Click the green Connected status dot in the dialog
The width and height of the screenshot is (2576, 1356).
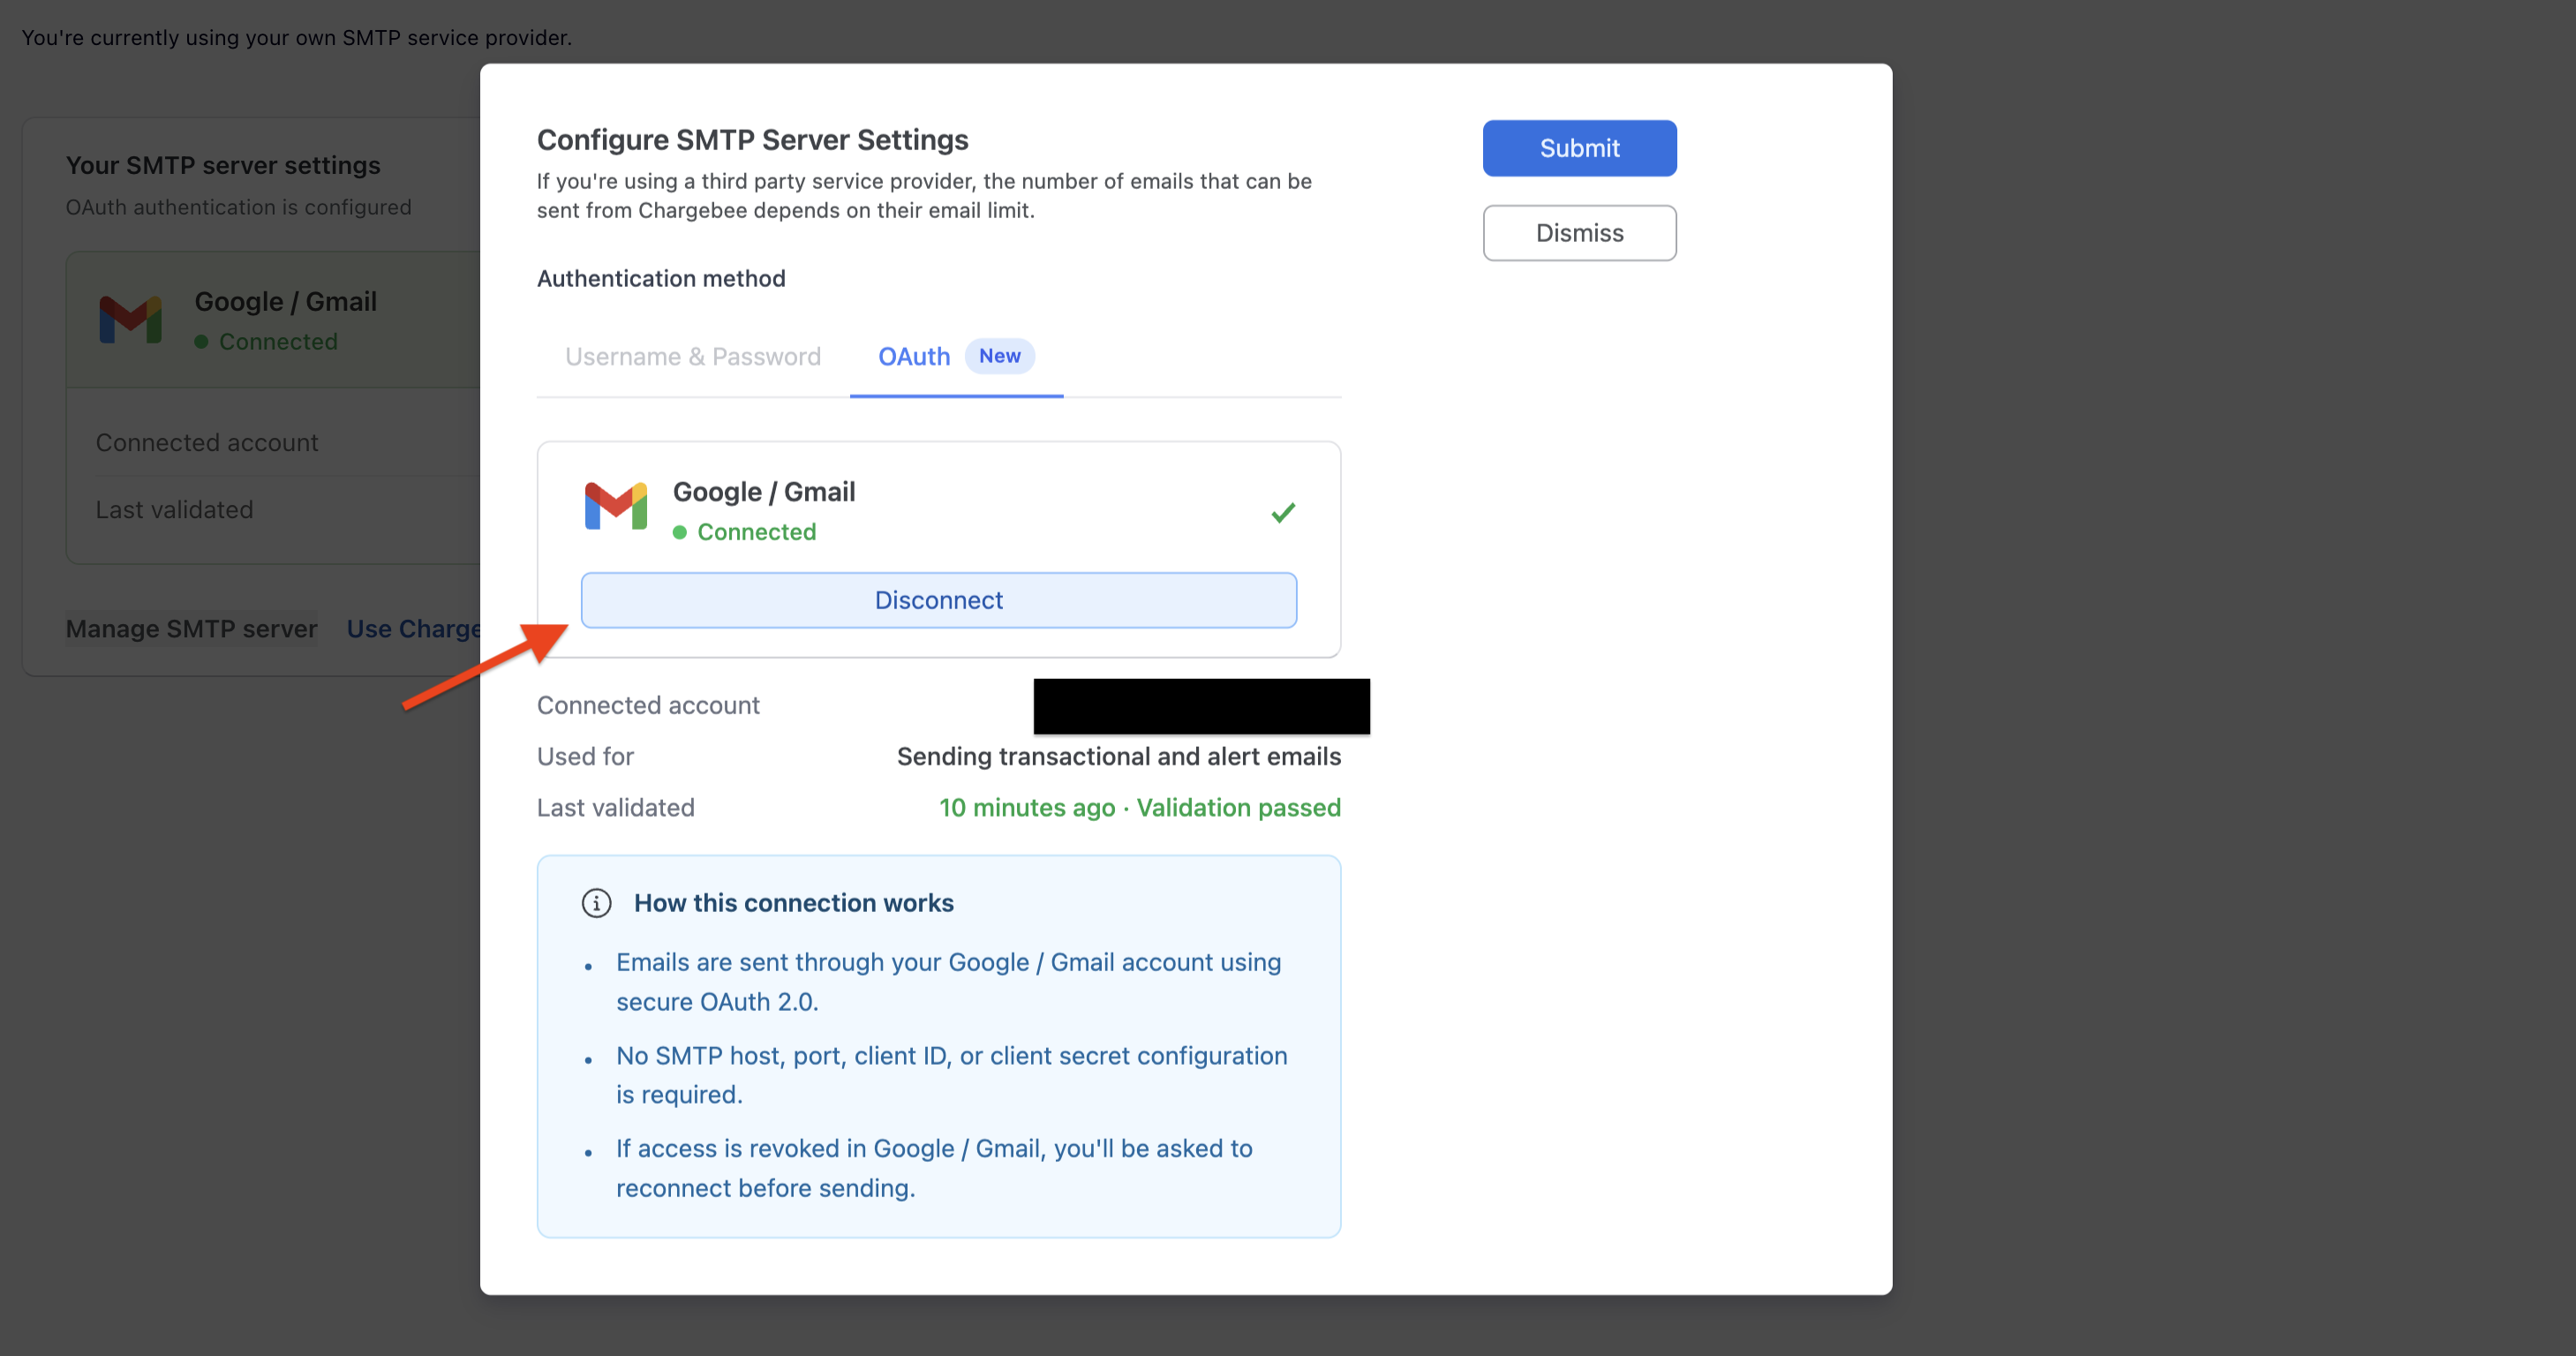pos(682,532)
